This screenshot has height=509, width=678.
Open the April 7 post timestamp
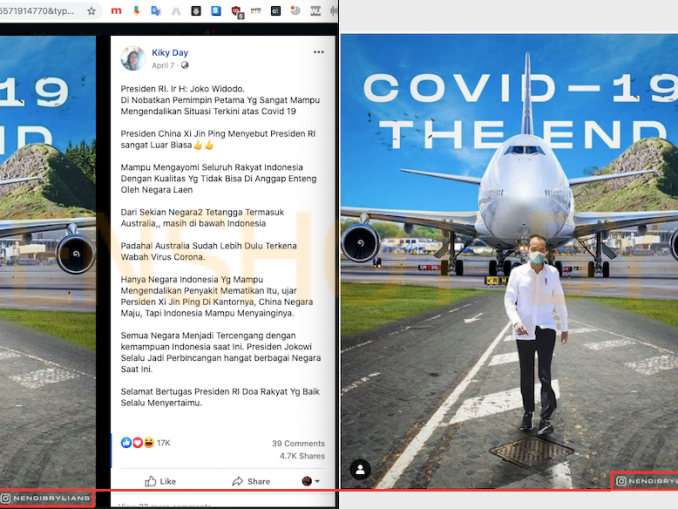click(x=163, y=65)
